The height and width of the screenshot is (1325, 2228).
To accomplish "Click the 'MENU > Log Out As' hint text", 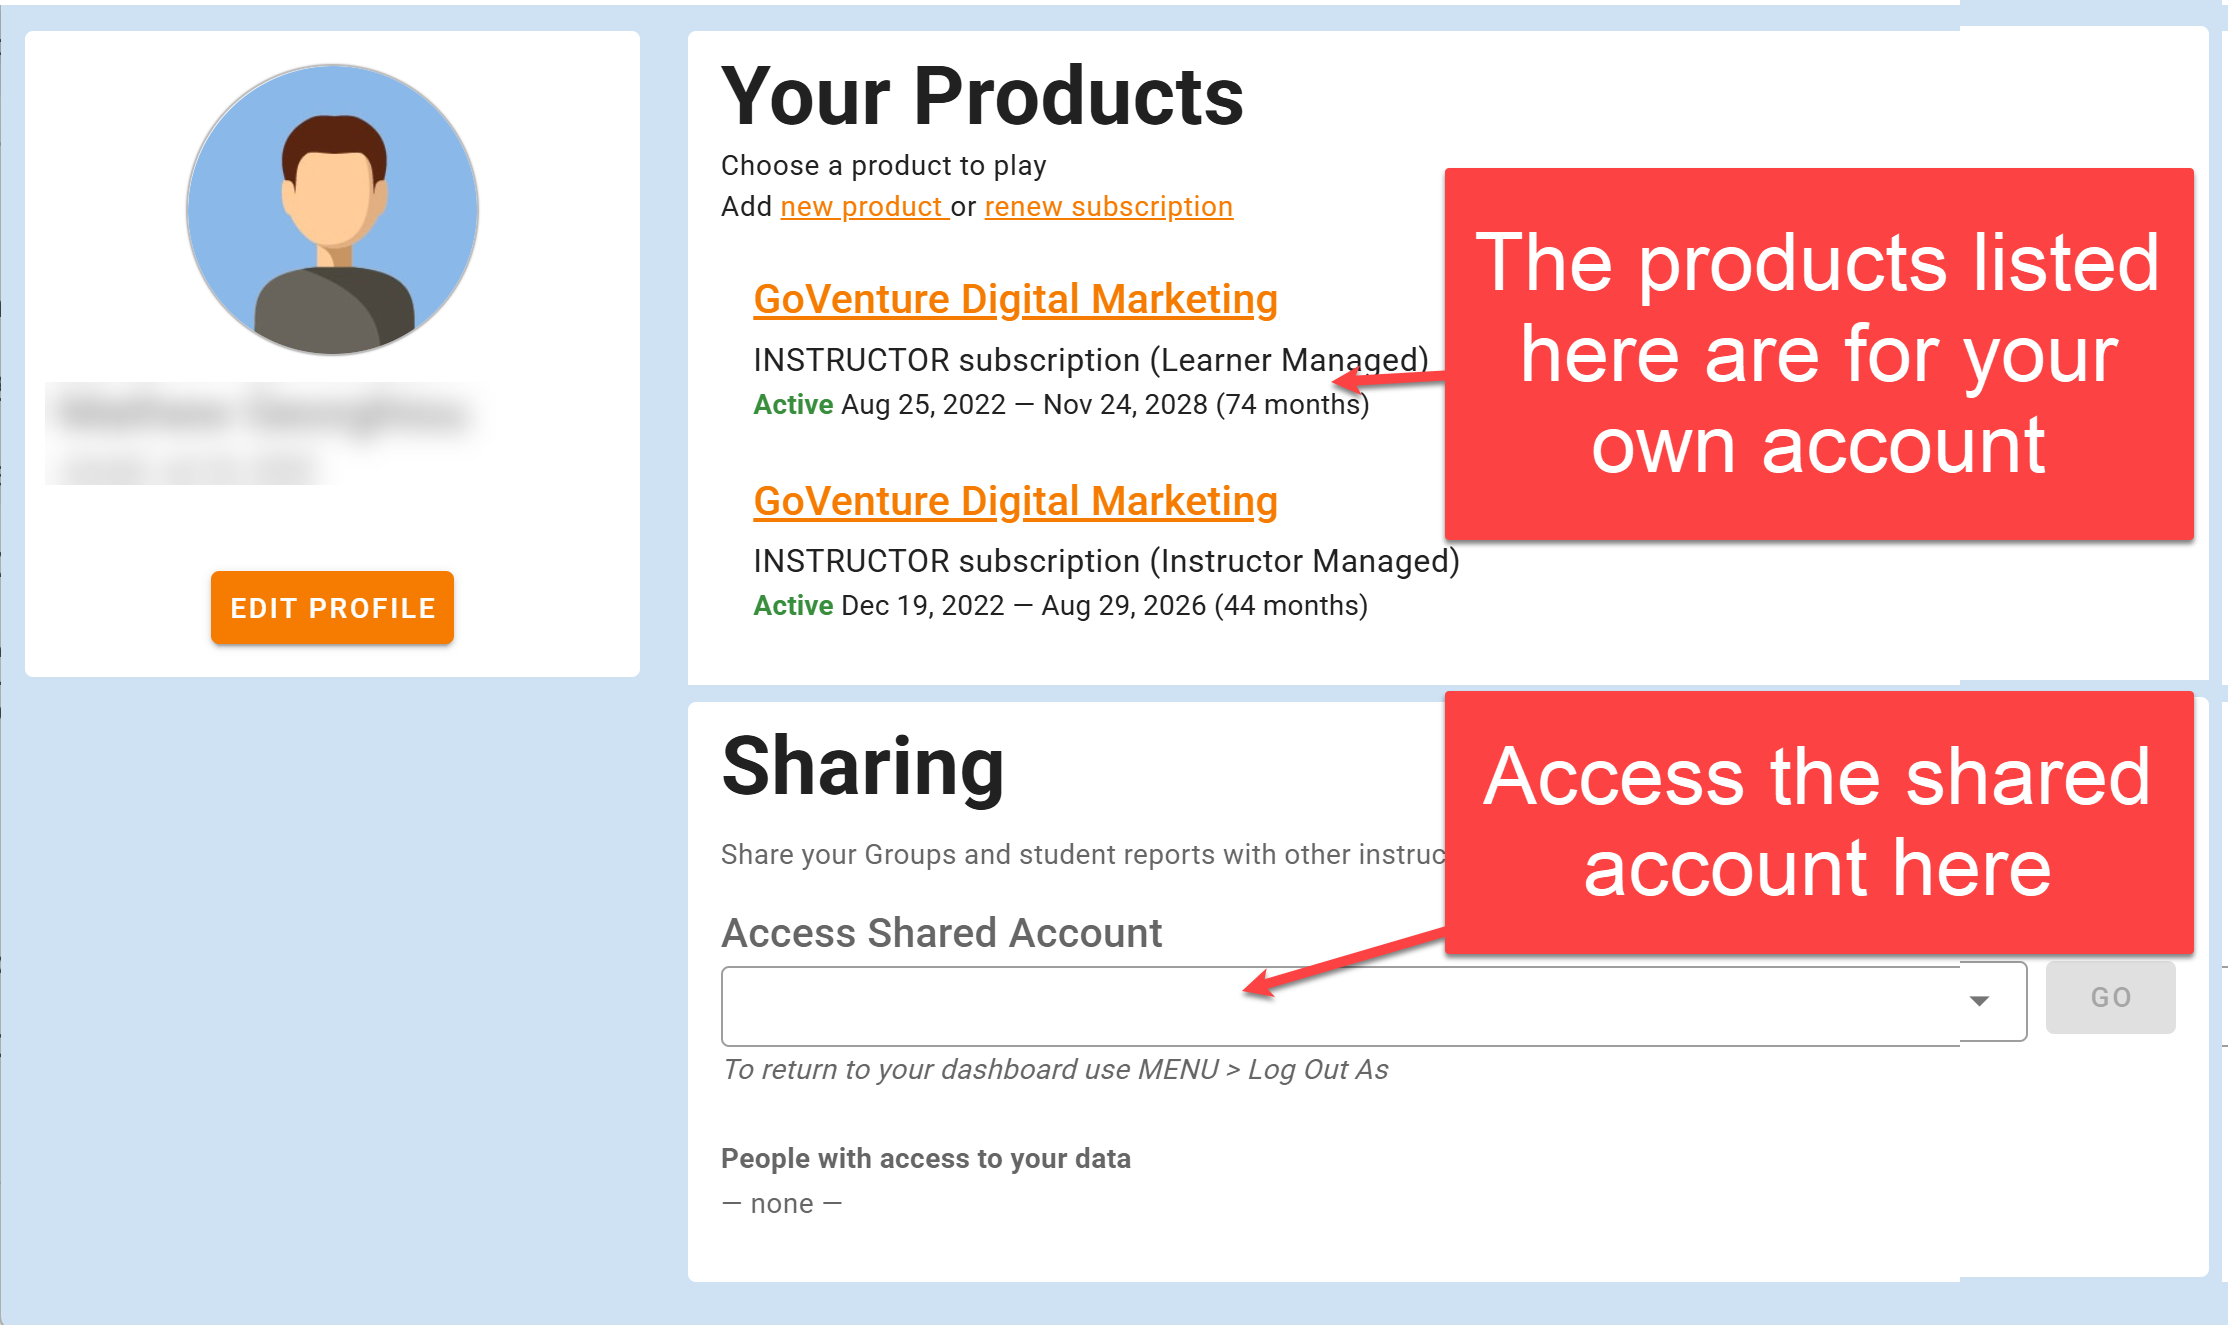I will pos(1055,1070).
